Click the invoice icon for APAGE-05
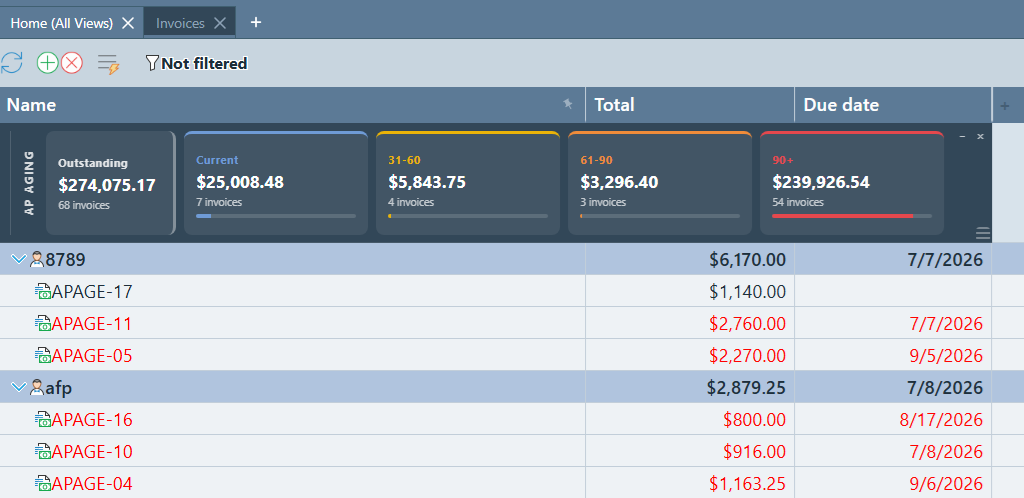Image resolution: width=1024 pixels, height=498 pixels. [43, 356]
